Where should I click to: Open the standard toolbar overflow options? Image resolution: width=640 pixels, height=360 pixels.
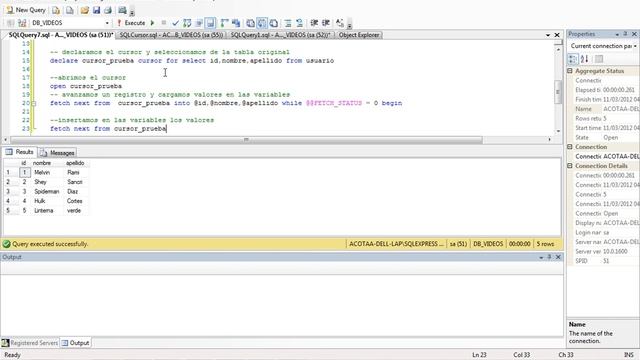(132, 11)
